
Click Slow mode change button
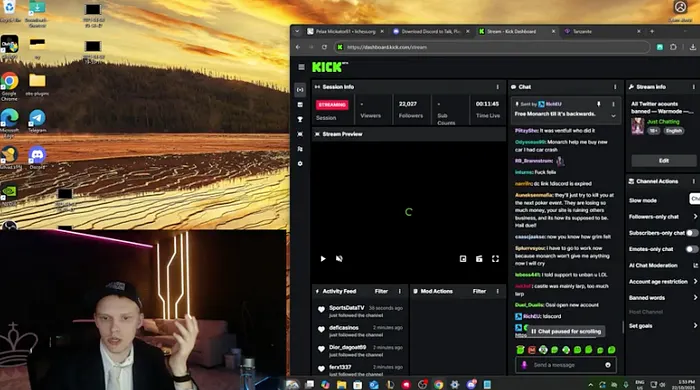pos(695,199)
